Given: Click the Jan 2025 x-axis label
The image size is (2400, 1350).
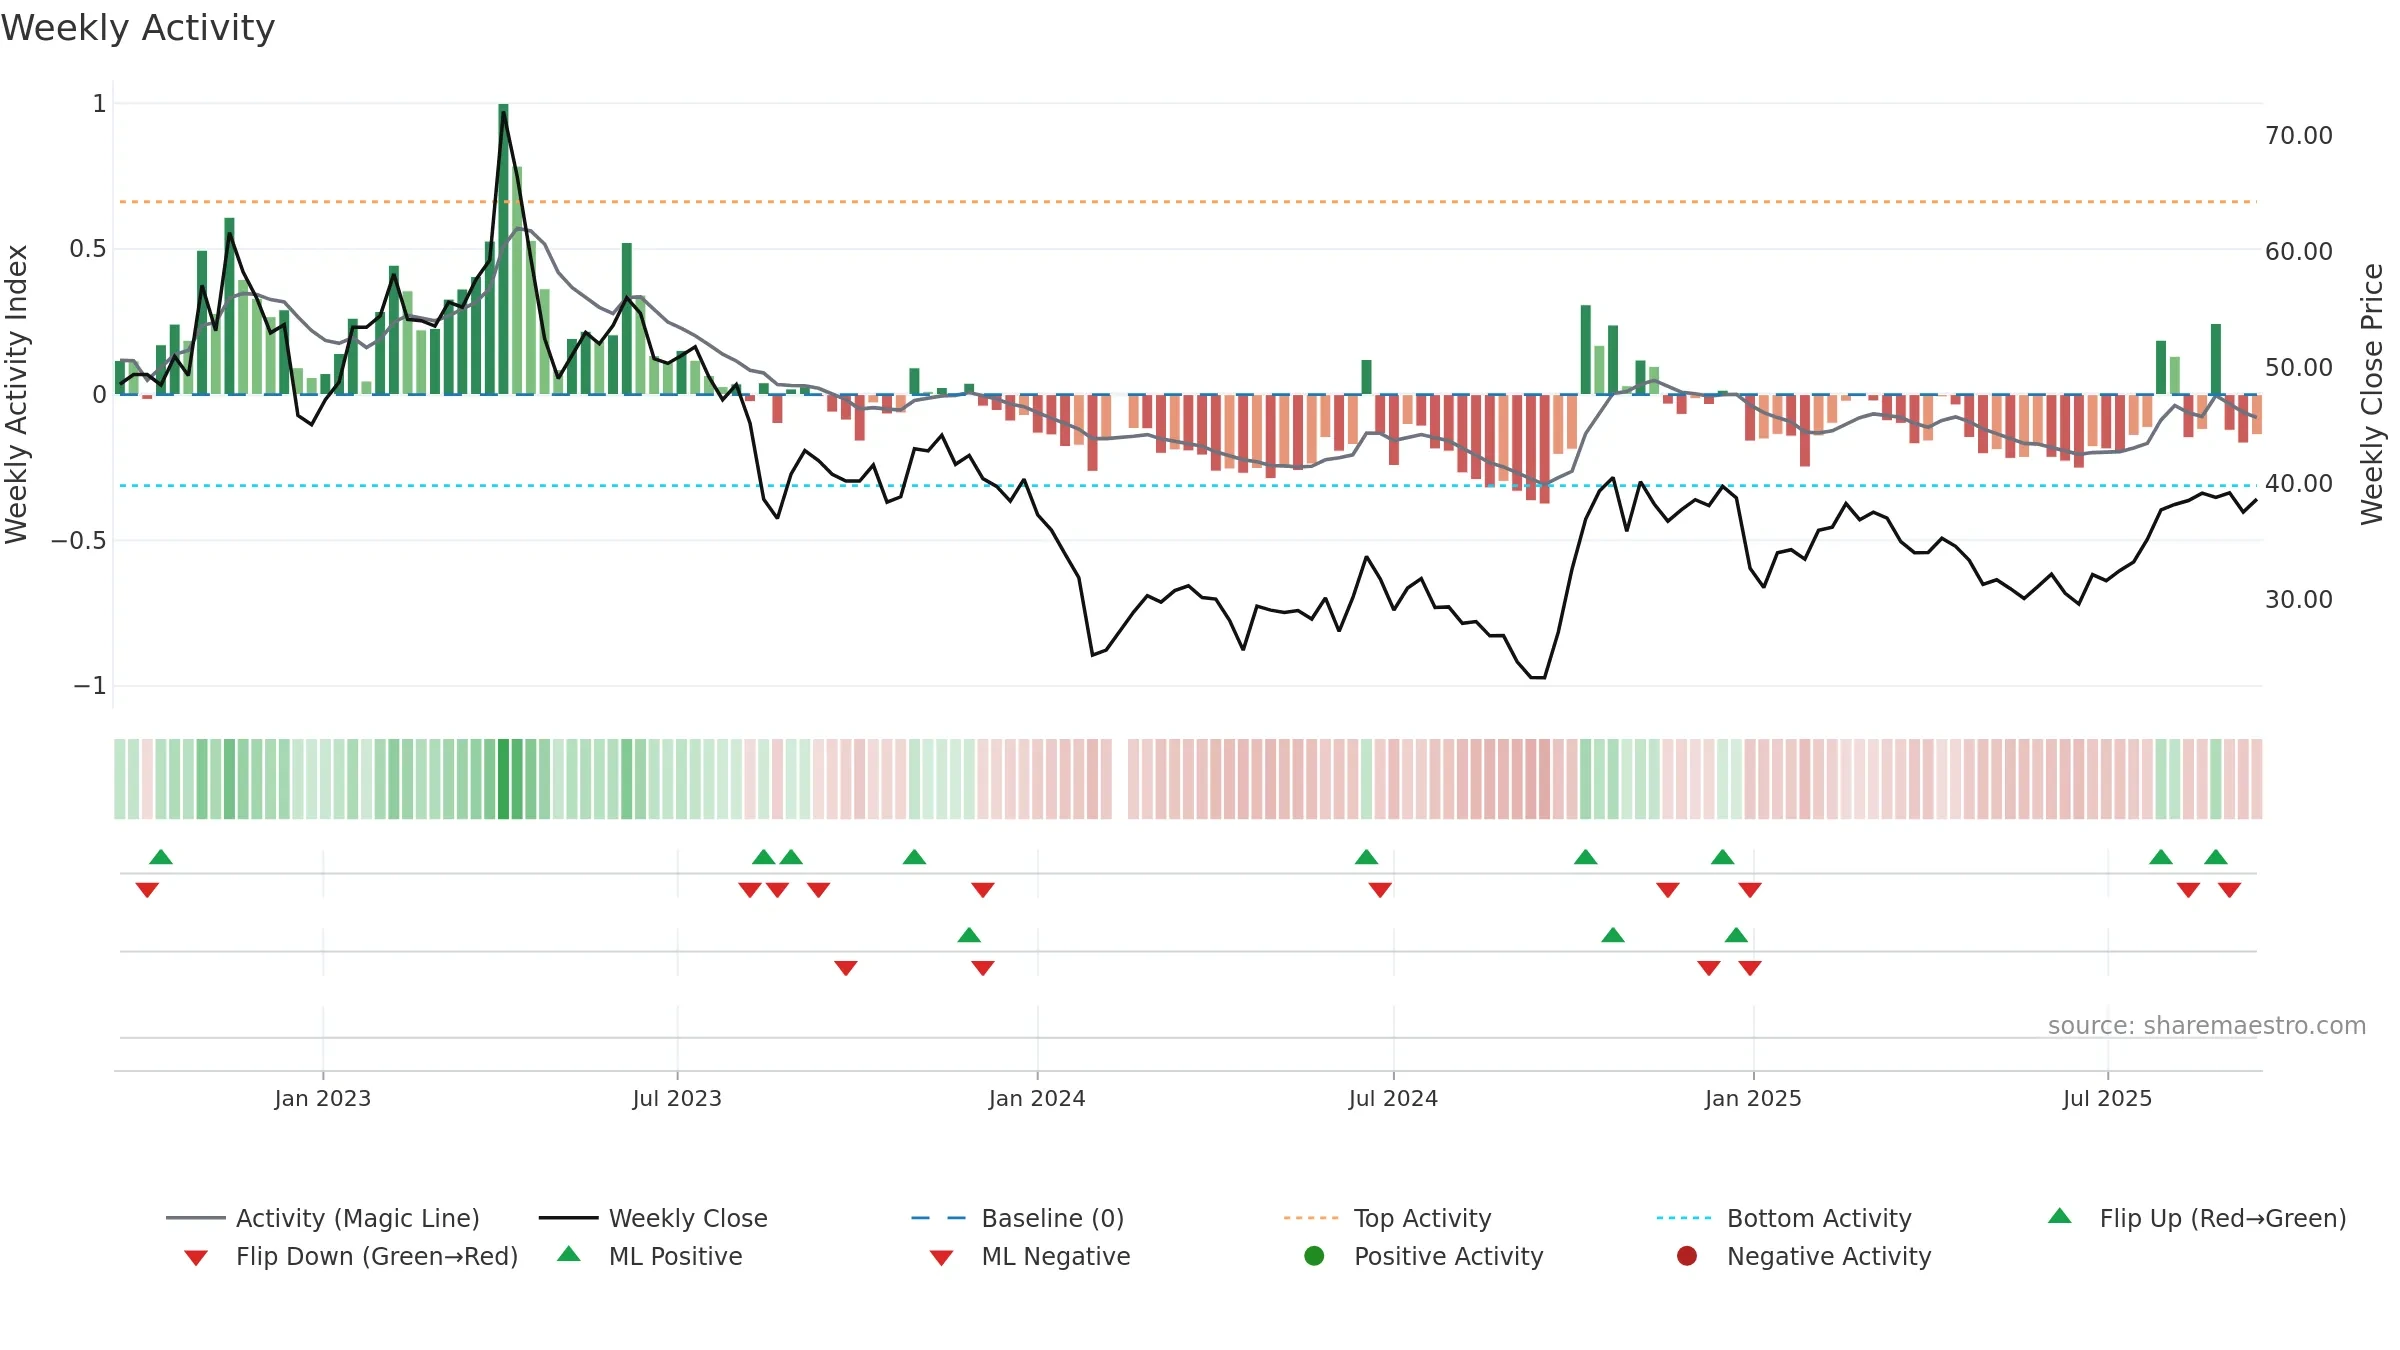Looking at the screenshot, I should pyautogui.click(x=1753, y=1099).
